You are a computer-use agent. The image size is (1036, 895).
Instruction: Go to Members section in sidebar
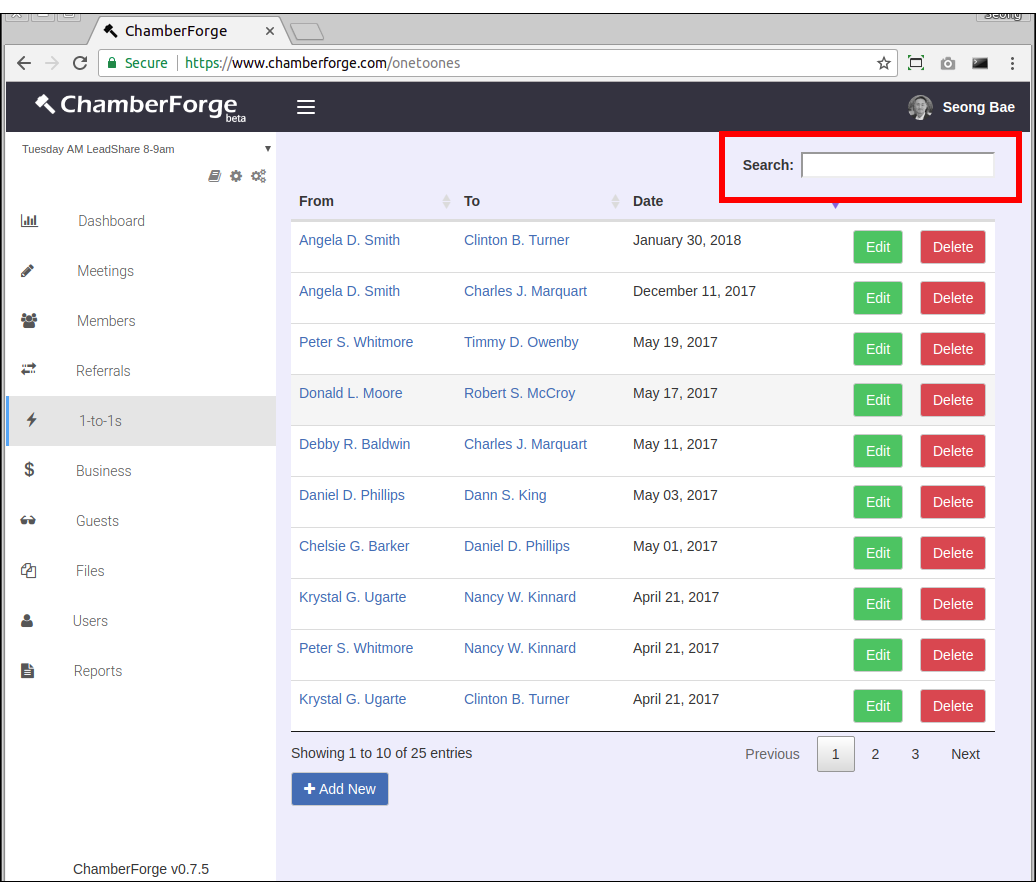tap(106, 321)
